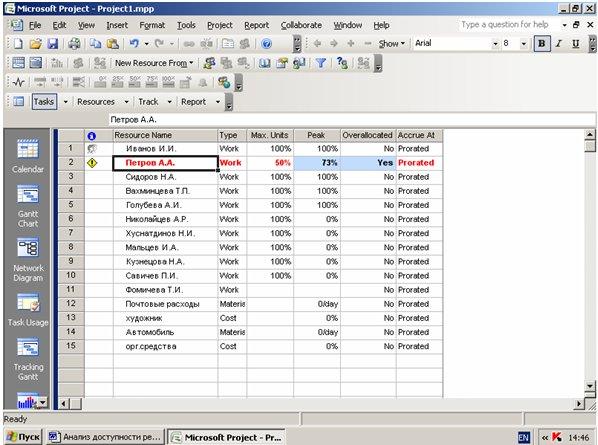The width and height of the screenshot is (598, 445).
Task: Click the note icon in row 1
Action: point(92,149)
